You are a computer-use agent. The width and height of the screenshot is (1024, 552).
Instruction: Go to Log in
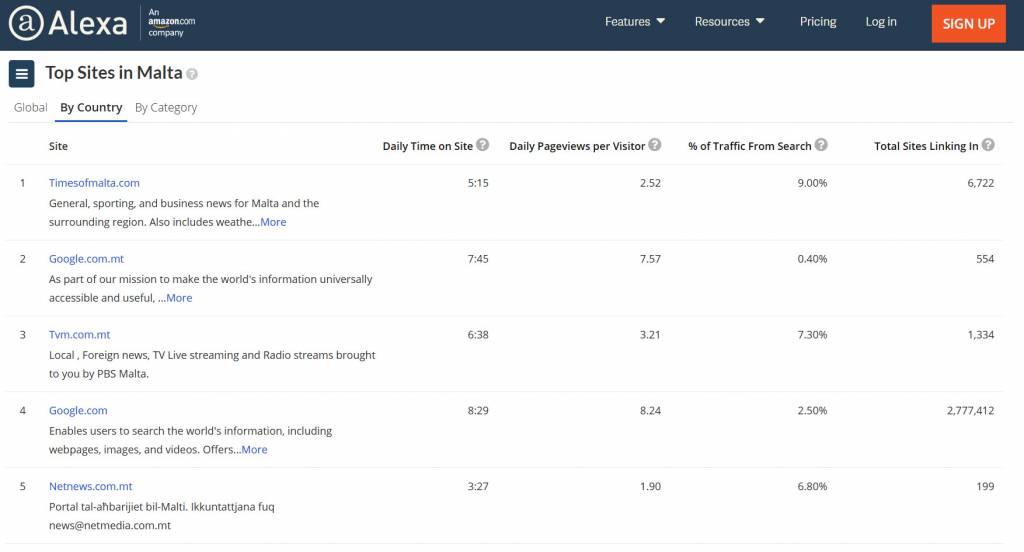click(x=881, y=22)
